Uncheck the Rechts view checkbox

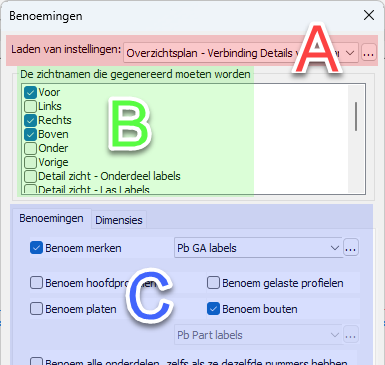pyautogui.click(x=30, y=120)
